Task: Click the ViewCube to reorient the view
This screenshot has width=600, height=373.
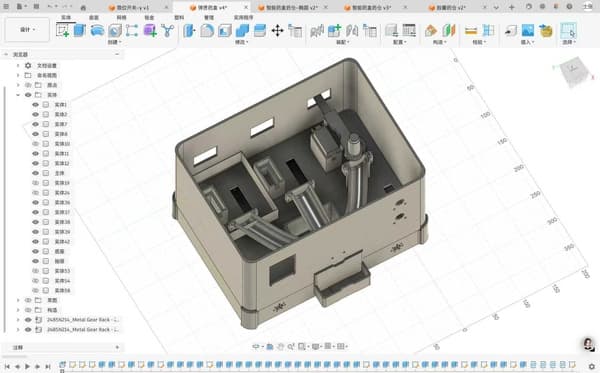Action: pos(573,71)
